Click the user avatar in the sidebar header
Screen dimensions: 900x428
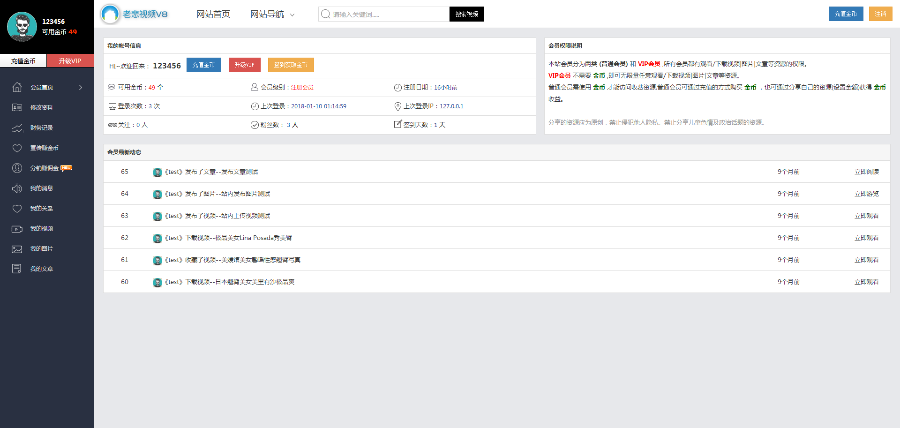click(21, 26)
